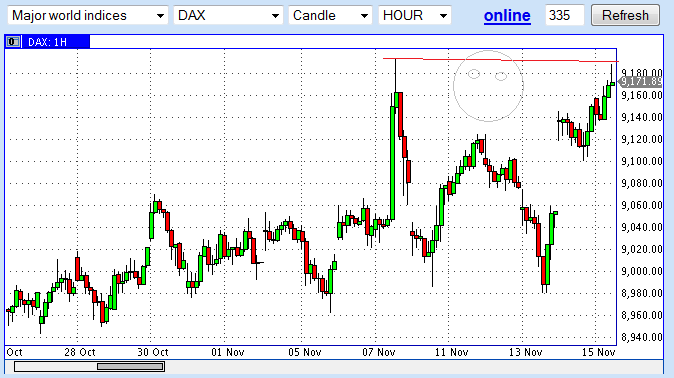
Task: Click the 30 Oct date label
Action: coord(153,353)
